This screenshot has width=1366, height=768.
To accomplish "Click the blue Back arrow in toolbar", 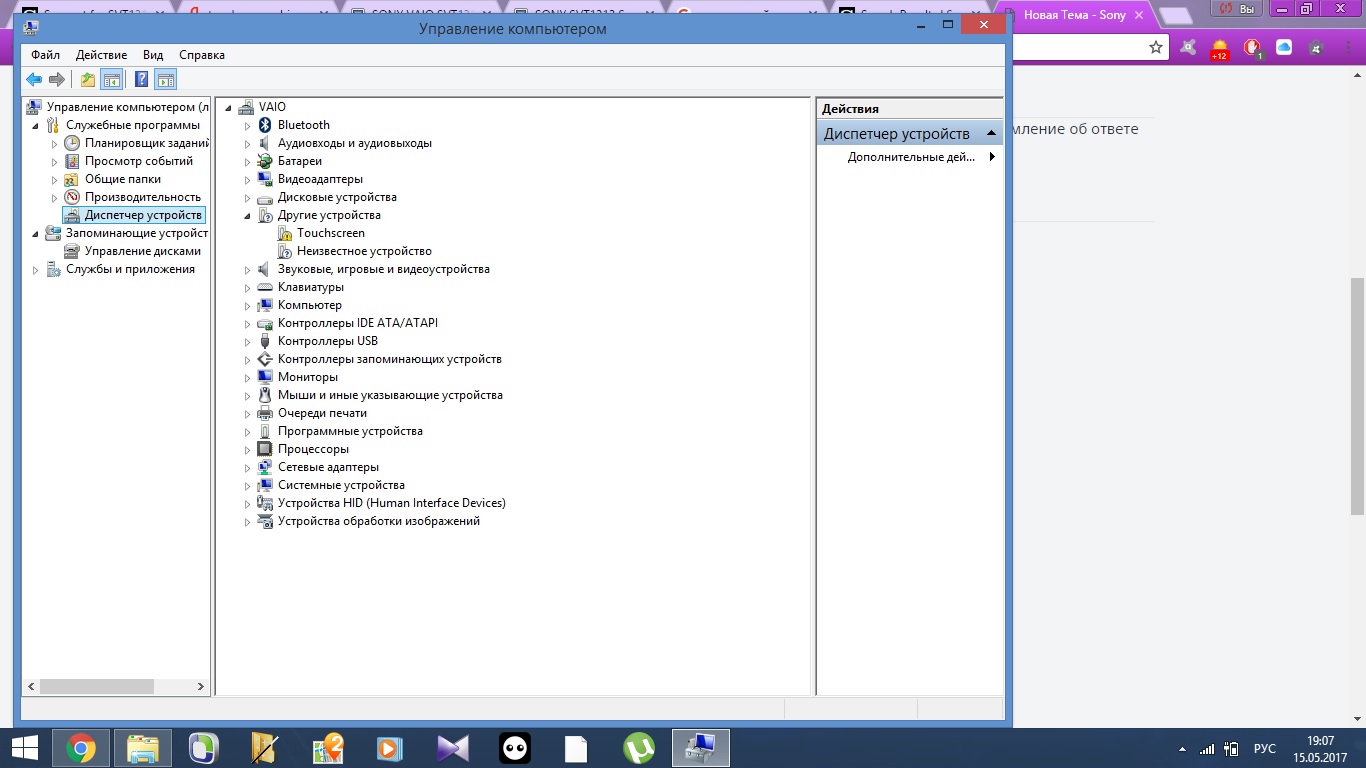I will click(34, 80).
